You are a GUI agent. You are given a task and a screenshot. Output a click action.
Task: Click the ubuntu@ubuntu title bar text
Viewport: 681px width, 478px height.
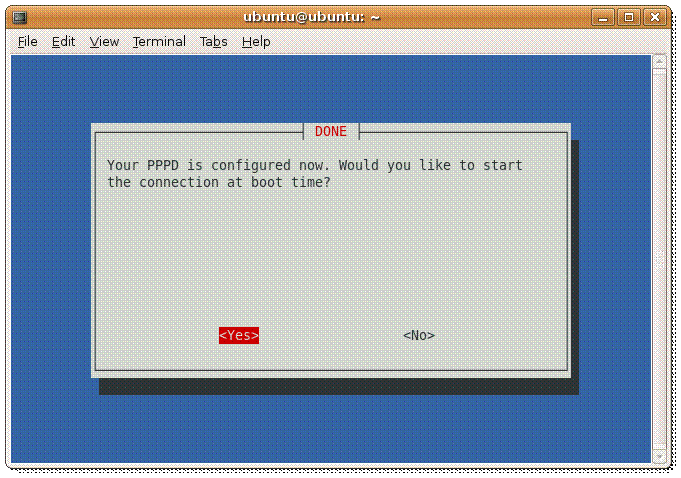click(311, 17)
